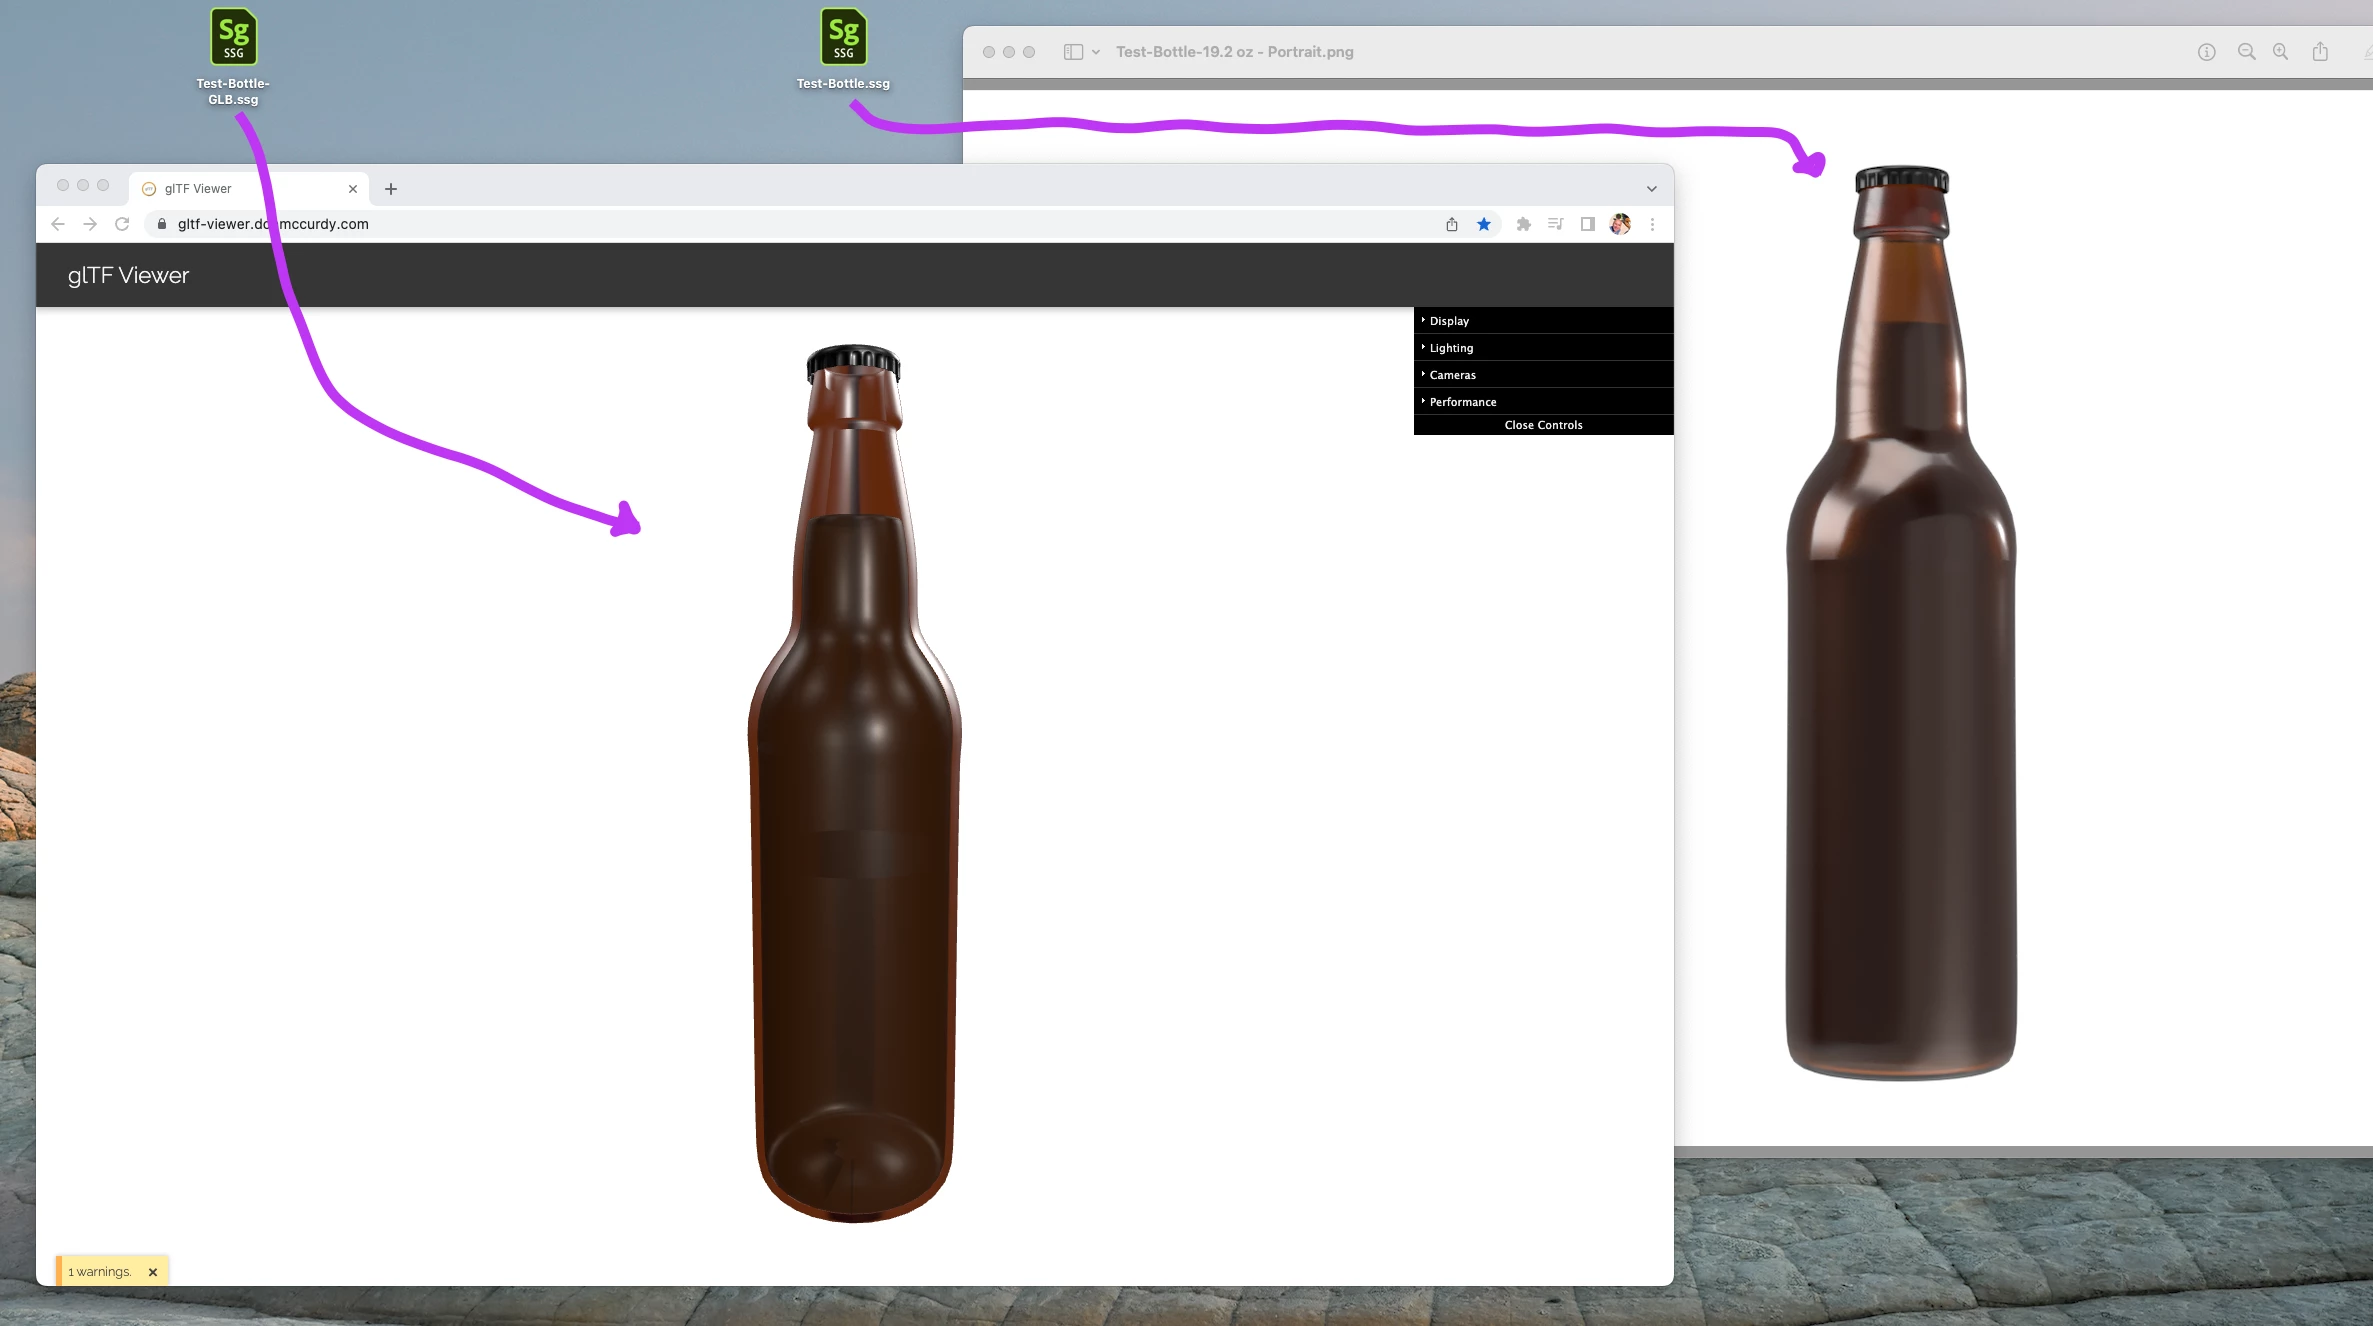The height and width of the screenshot is (1326, 2373).
Task: Expand the Cameras controls folder
Action: pos(1452,375)
